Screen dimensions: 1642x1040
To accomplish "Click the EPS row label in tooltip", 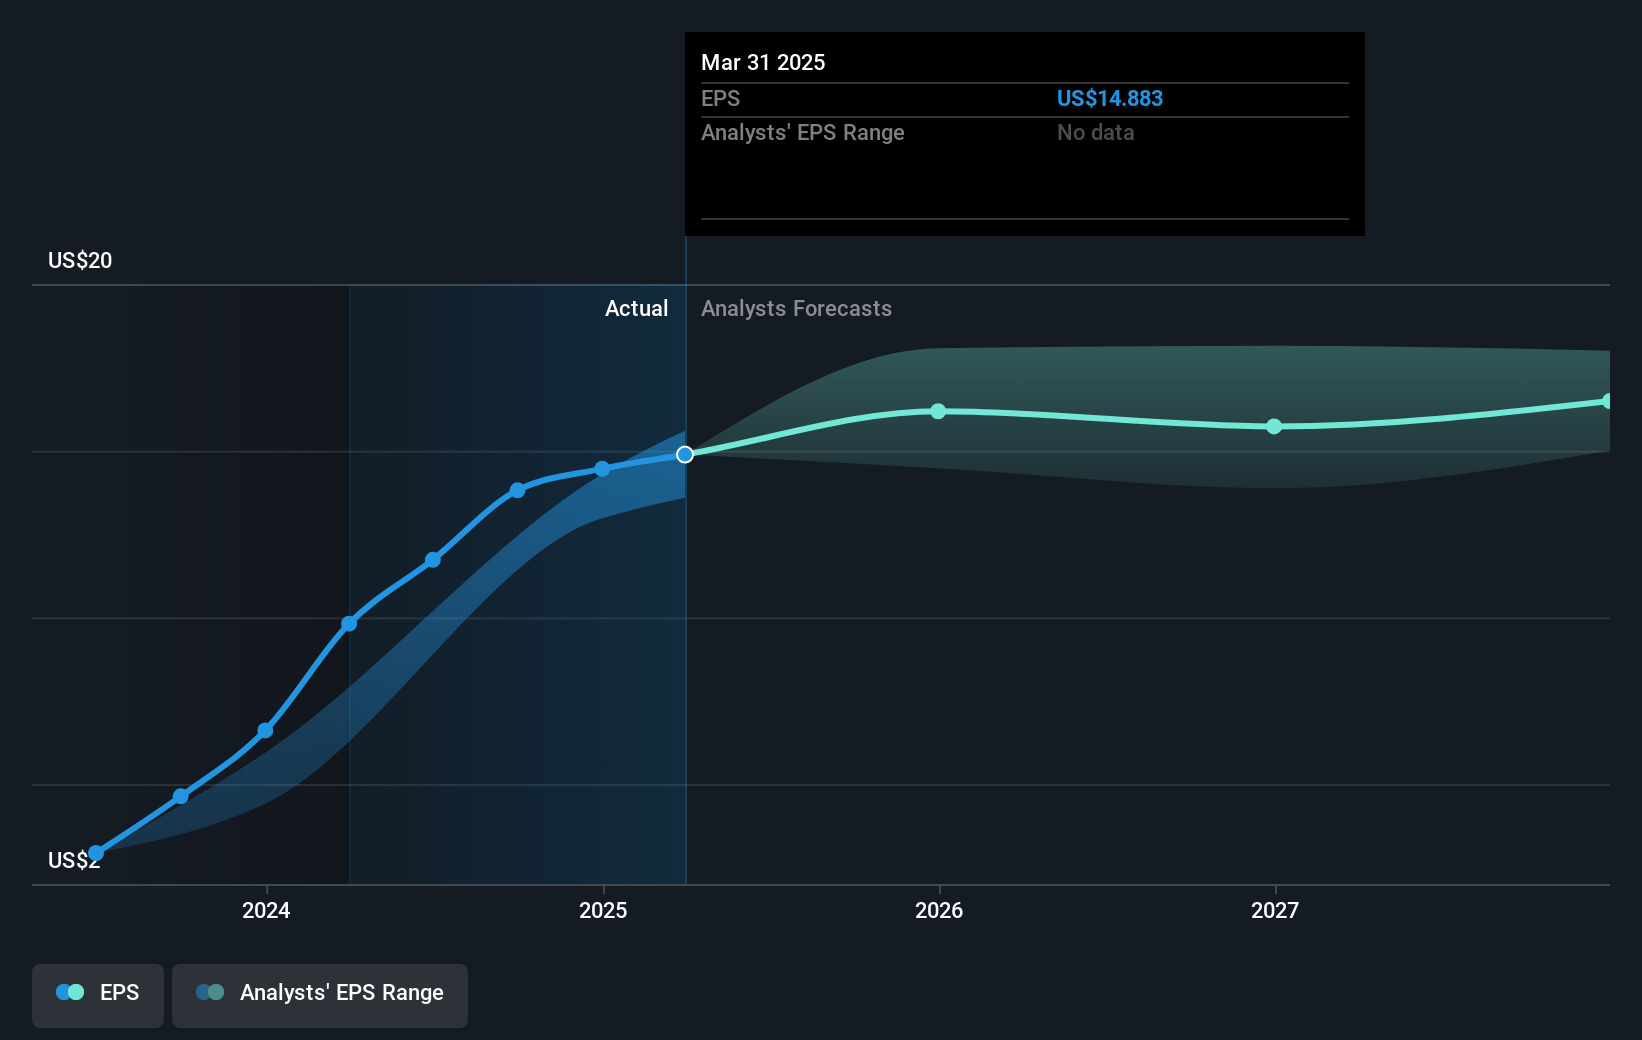I will click(x=720, y=98).
